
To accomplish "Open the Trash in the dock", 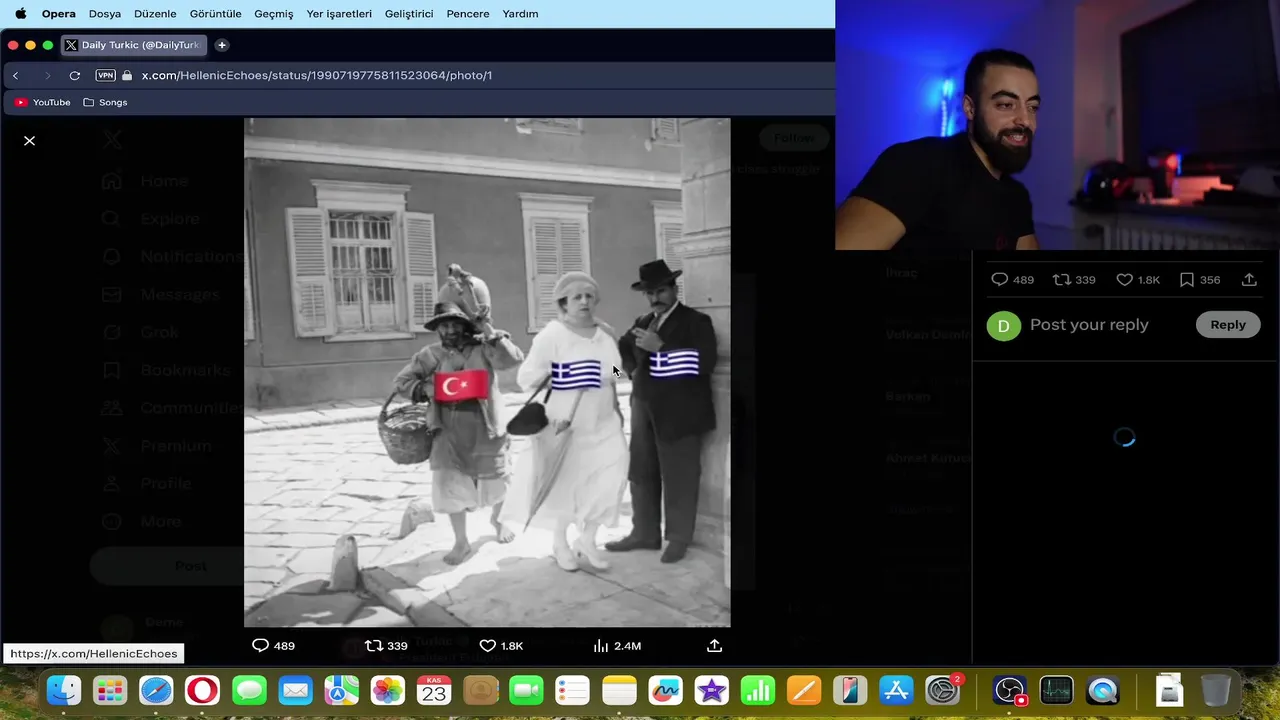I will tap(1215, 690).
